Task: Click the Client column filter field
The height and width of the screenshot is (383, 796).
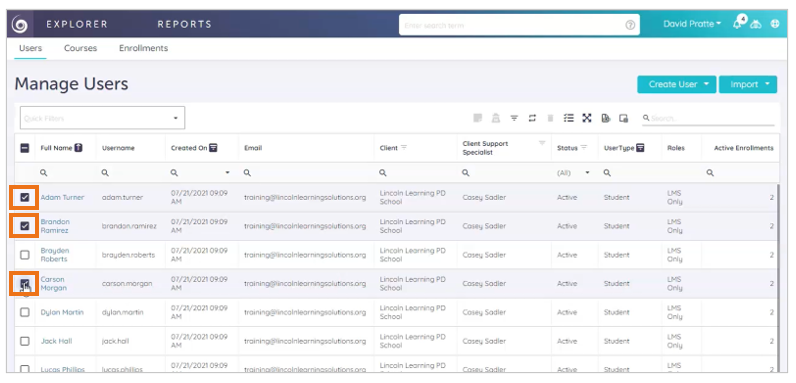Action: click(x=416, y=173)
